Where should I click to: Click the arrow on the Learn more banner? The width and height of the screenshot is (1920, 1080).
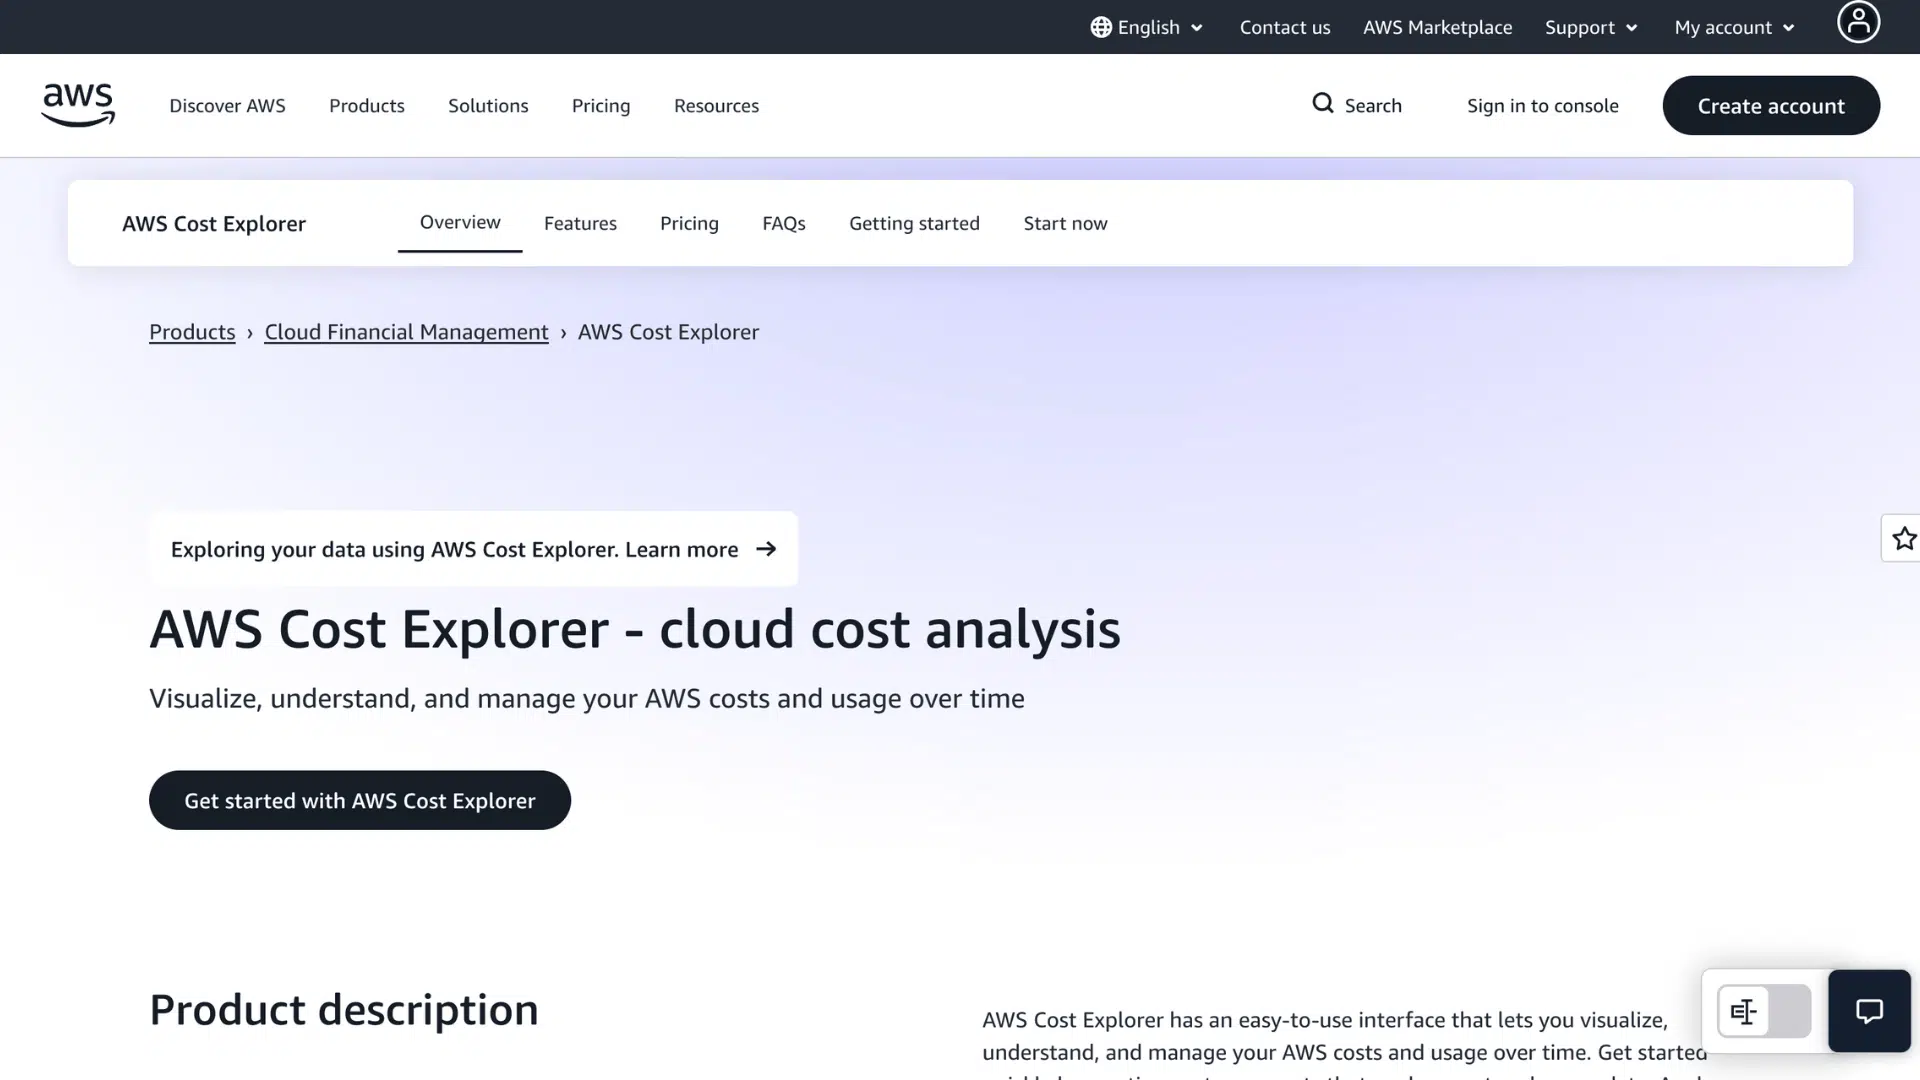pos(767,549)
